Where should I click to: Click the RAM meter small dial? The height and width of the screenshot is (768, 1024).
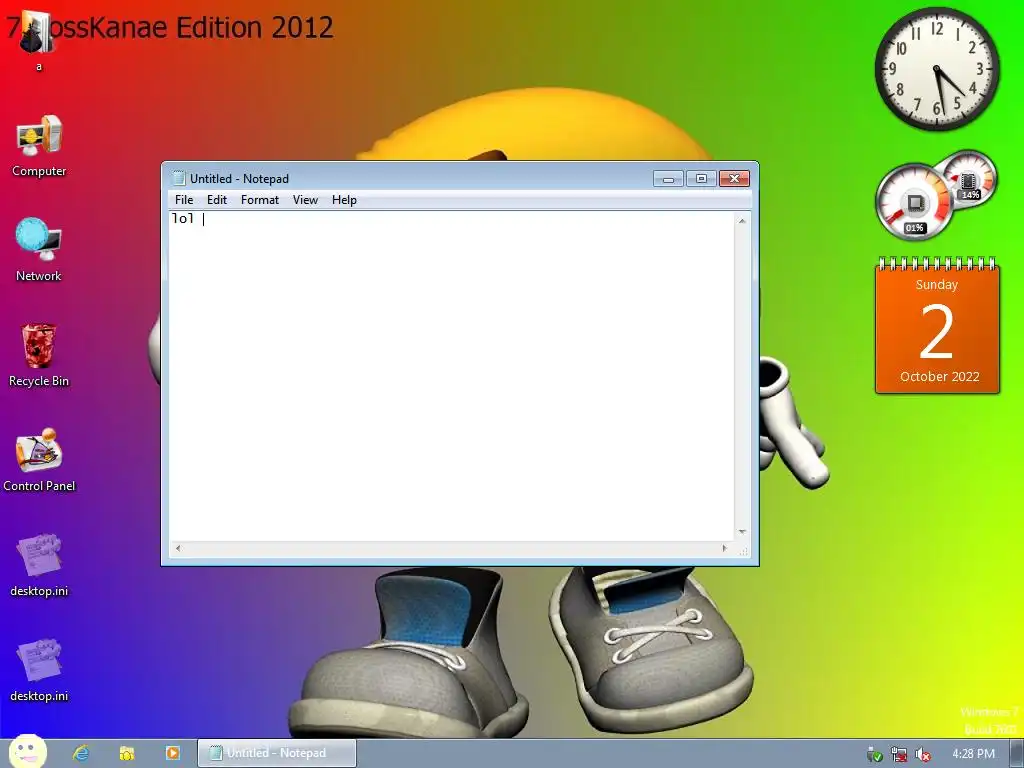tap(969, 179)
